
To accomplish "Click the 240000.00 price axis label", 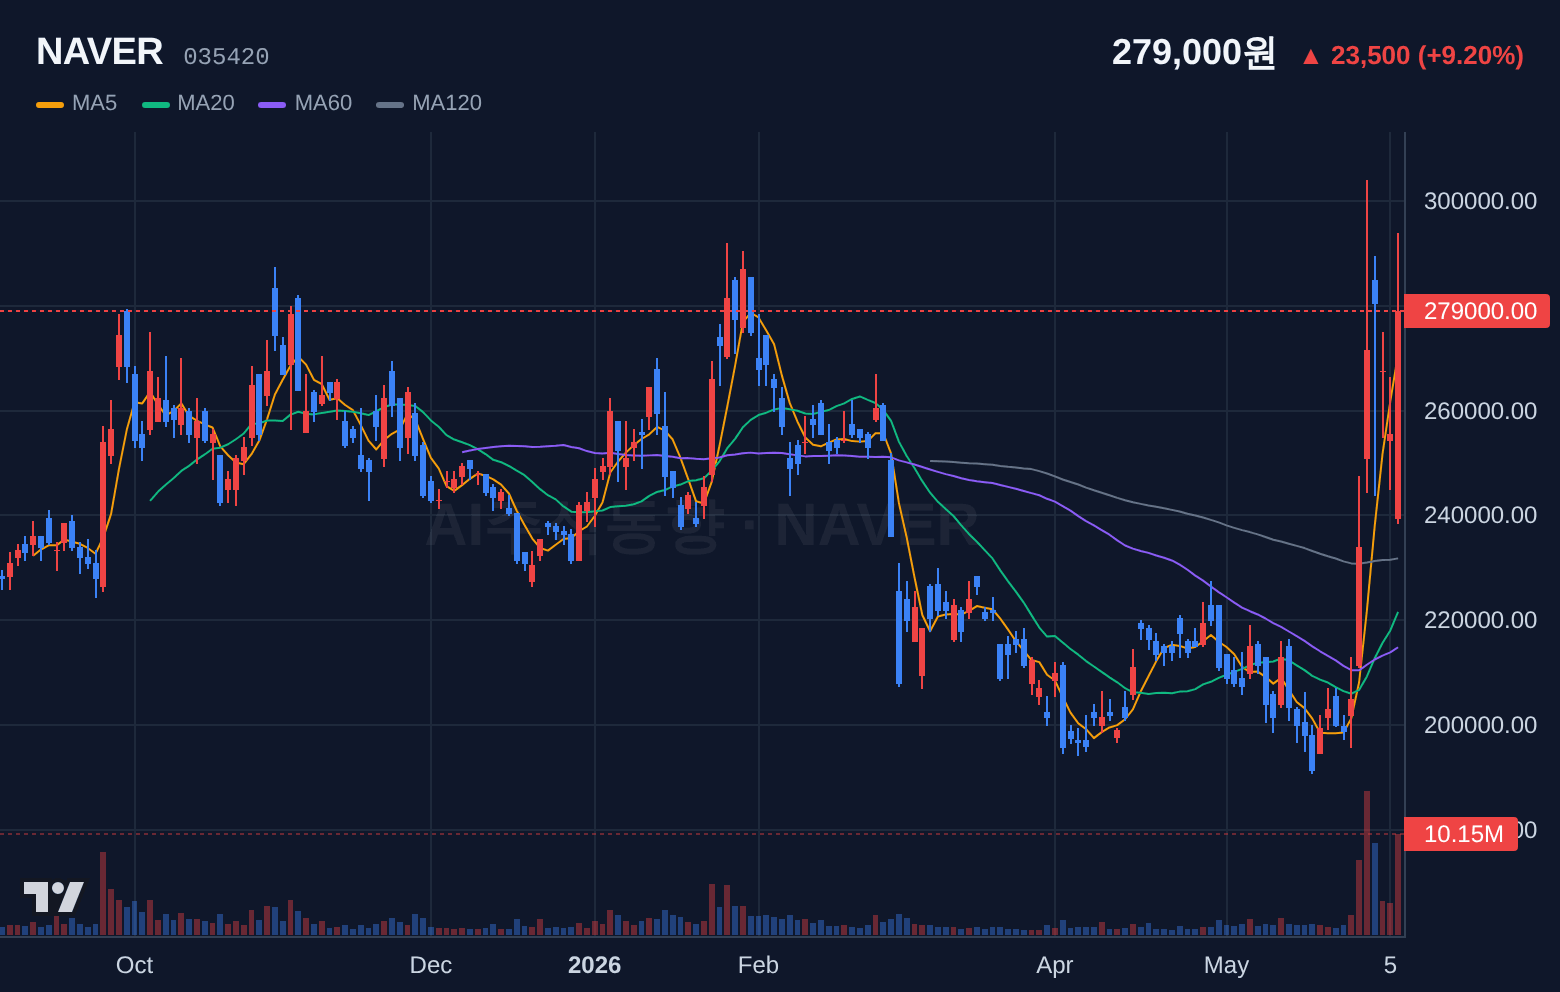I will pyautogui.click(x=1480, y=515).
